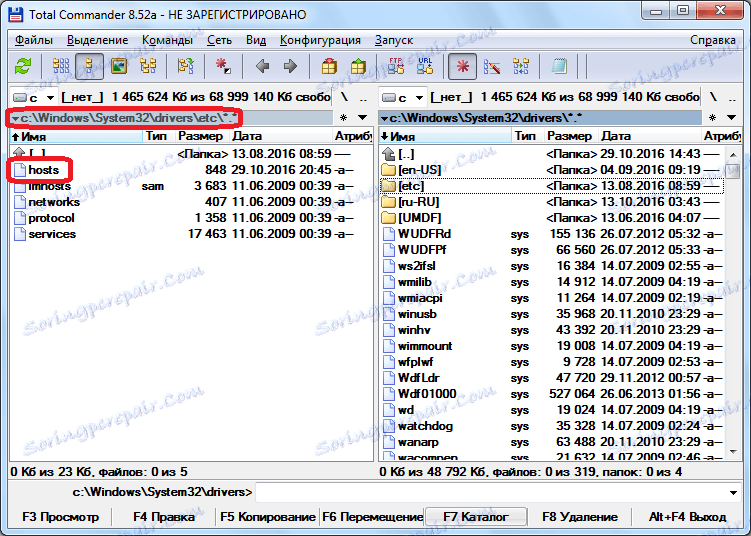
Task: Open new URL FTP connection icon
Action: coord(425,66)
